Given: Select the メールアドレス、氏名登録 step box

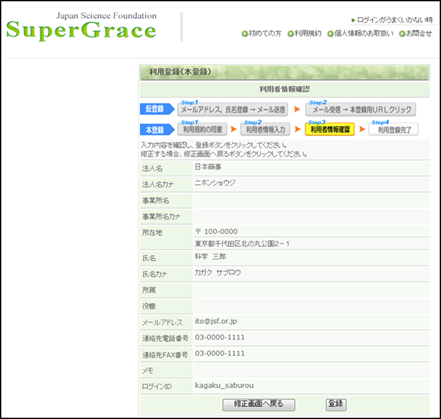Looking at the screenshot, I should 233,110.
